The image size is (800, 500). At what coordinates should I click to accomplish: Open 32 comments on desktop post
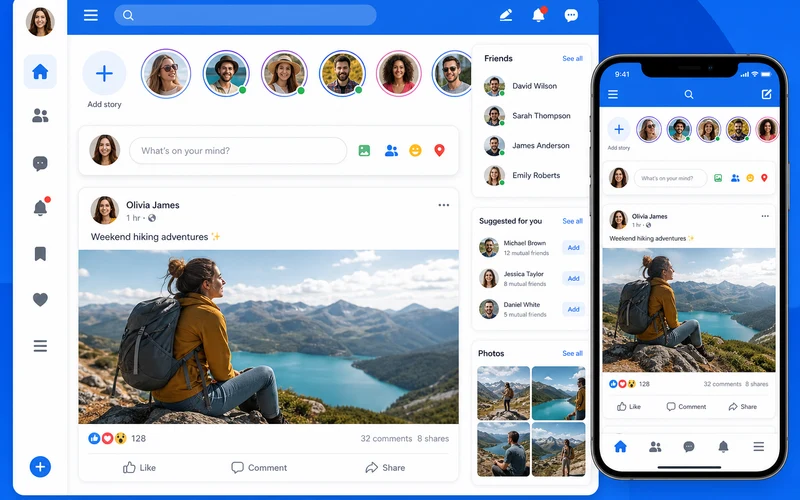(x=386, y=438)
